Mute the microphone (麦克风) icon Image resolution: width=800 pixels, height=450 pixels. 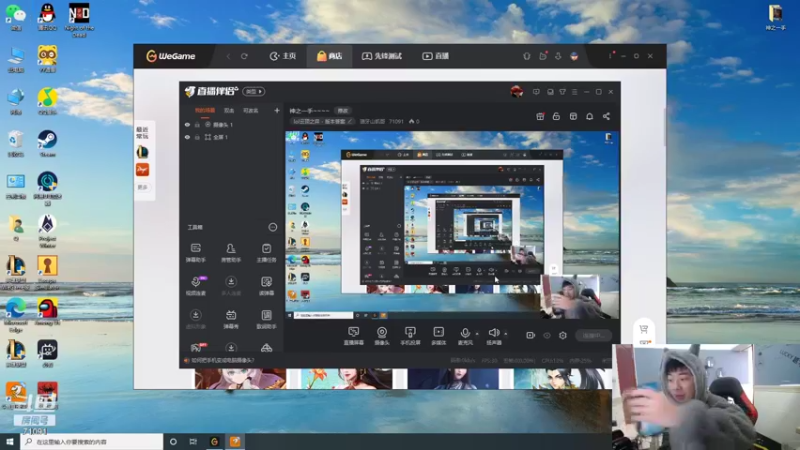click(x=465, y=333)
